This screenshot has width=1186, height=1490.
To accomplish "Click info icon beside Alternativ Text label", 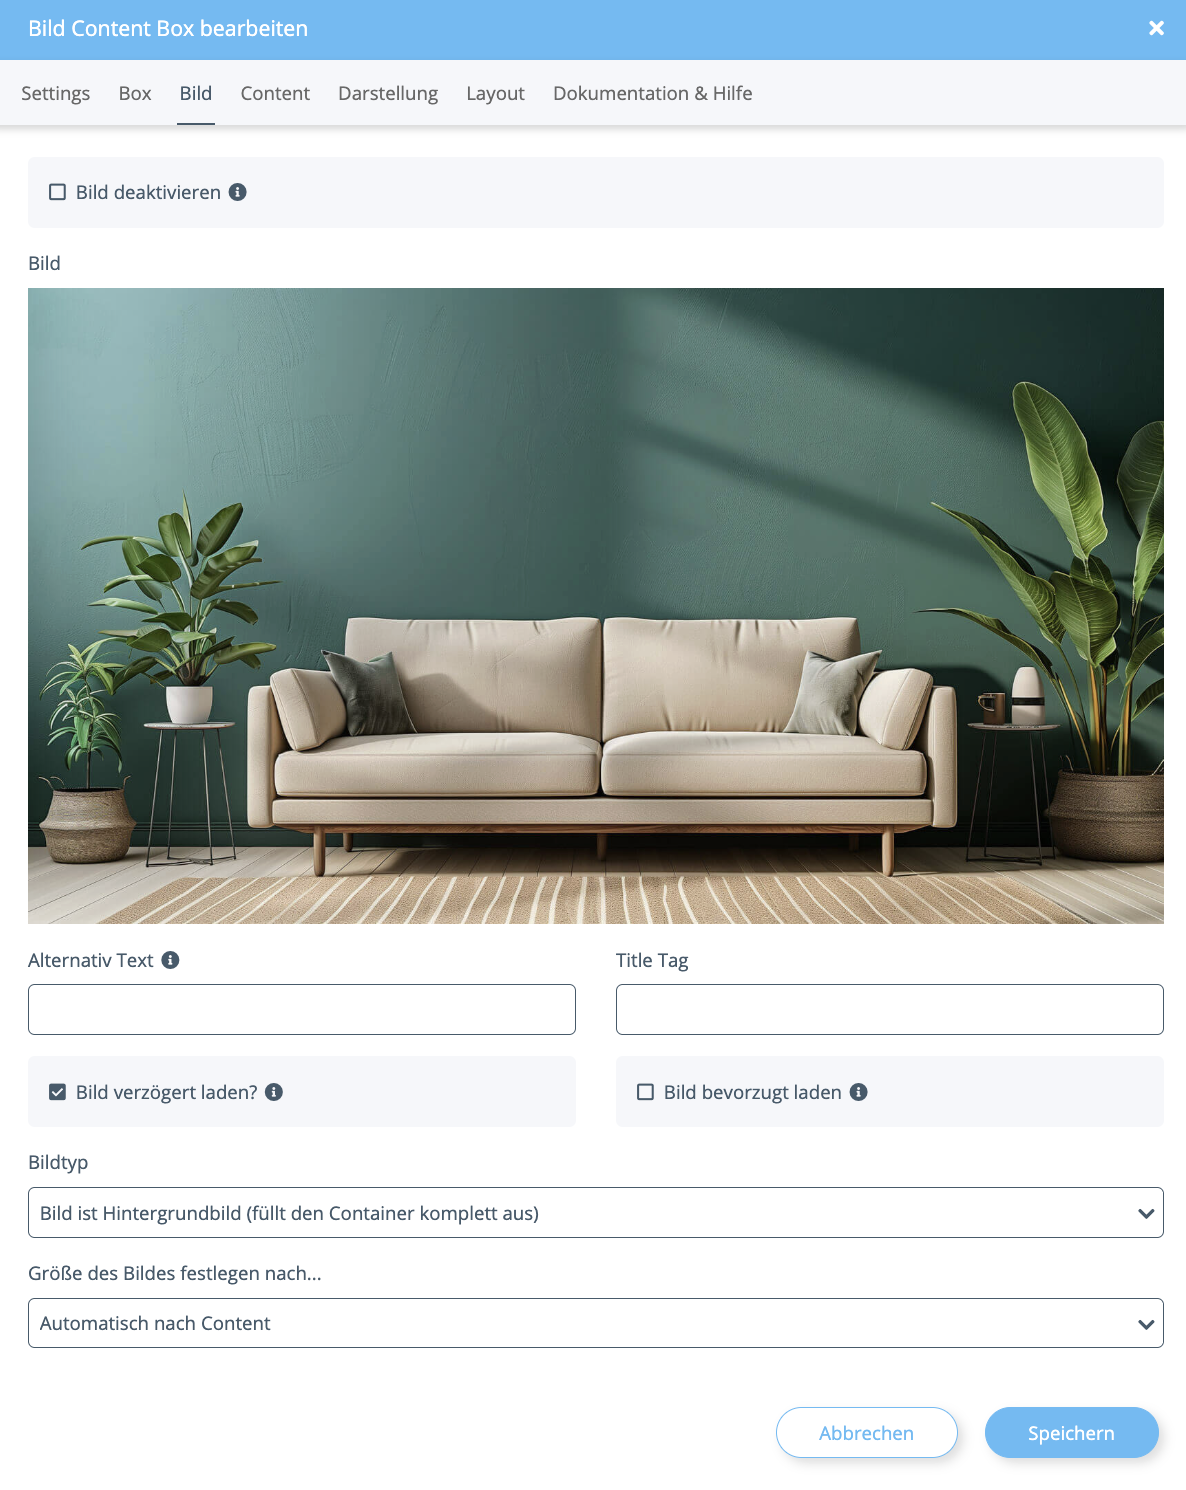I will tap(171, 960).
